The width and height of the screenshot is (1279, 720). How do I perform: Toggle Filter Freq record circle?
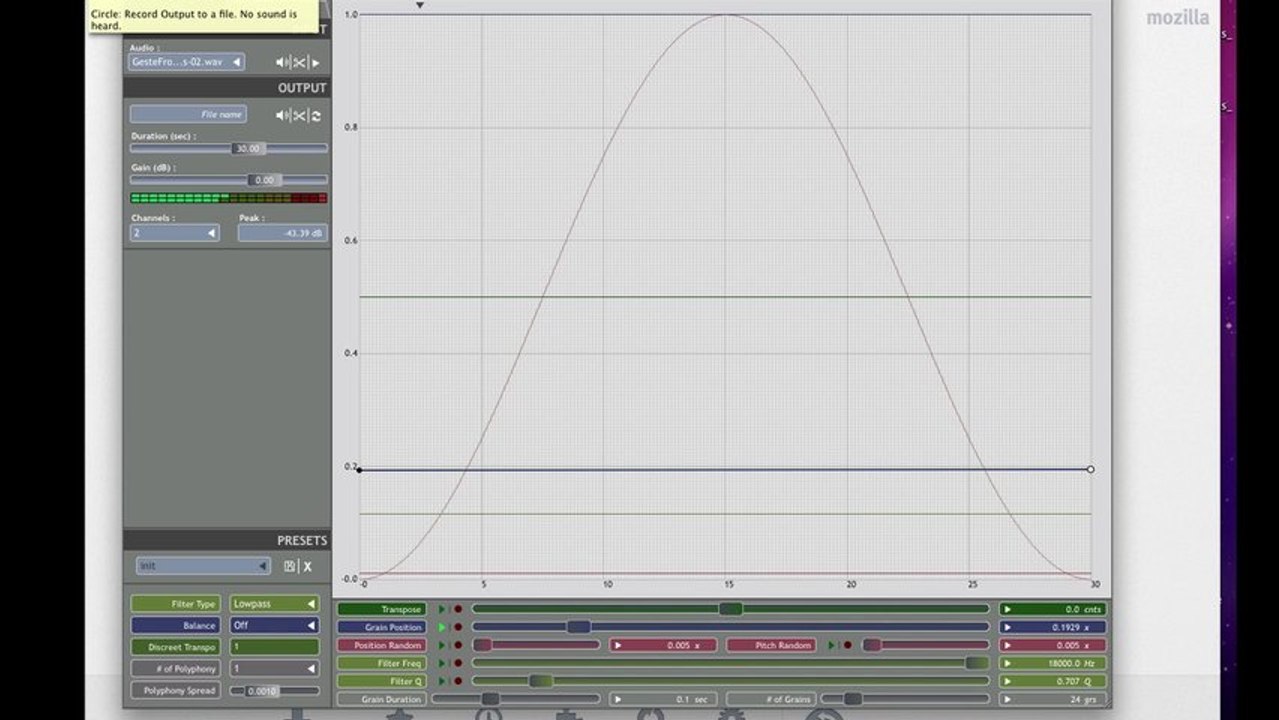coord(458,663)
